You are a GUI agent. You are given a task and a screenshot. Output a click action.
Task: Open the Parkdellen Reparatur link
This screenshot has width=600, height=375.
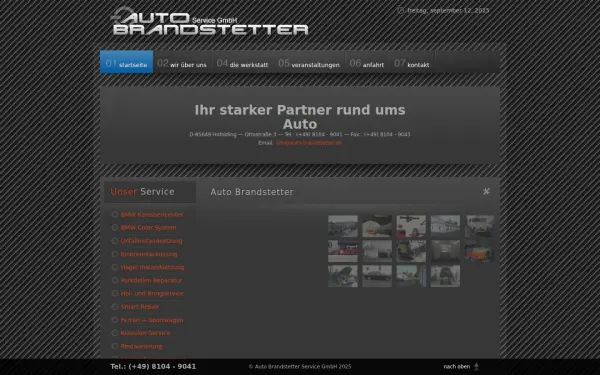(151, 280)
